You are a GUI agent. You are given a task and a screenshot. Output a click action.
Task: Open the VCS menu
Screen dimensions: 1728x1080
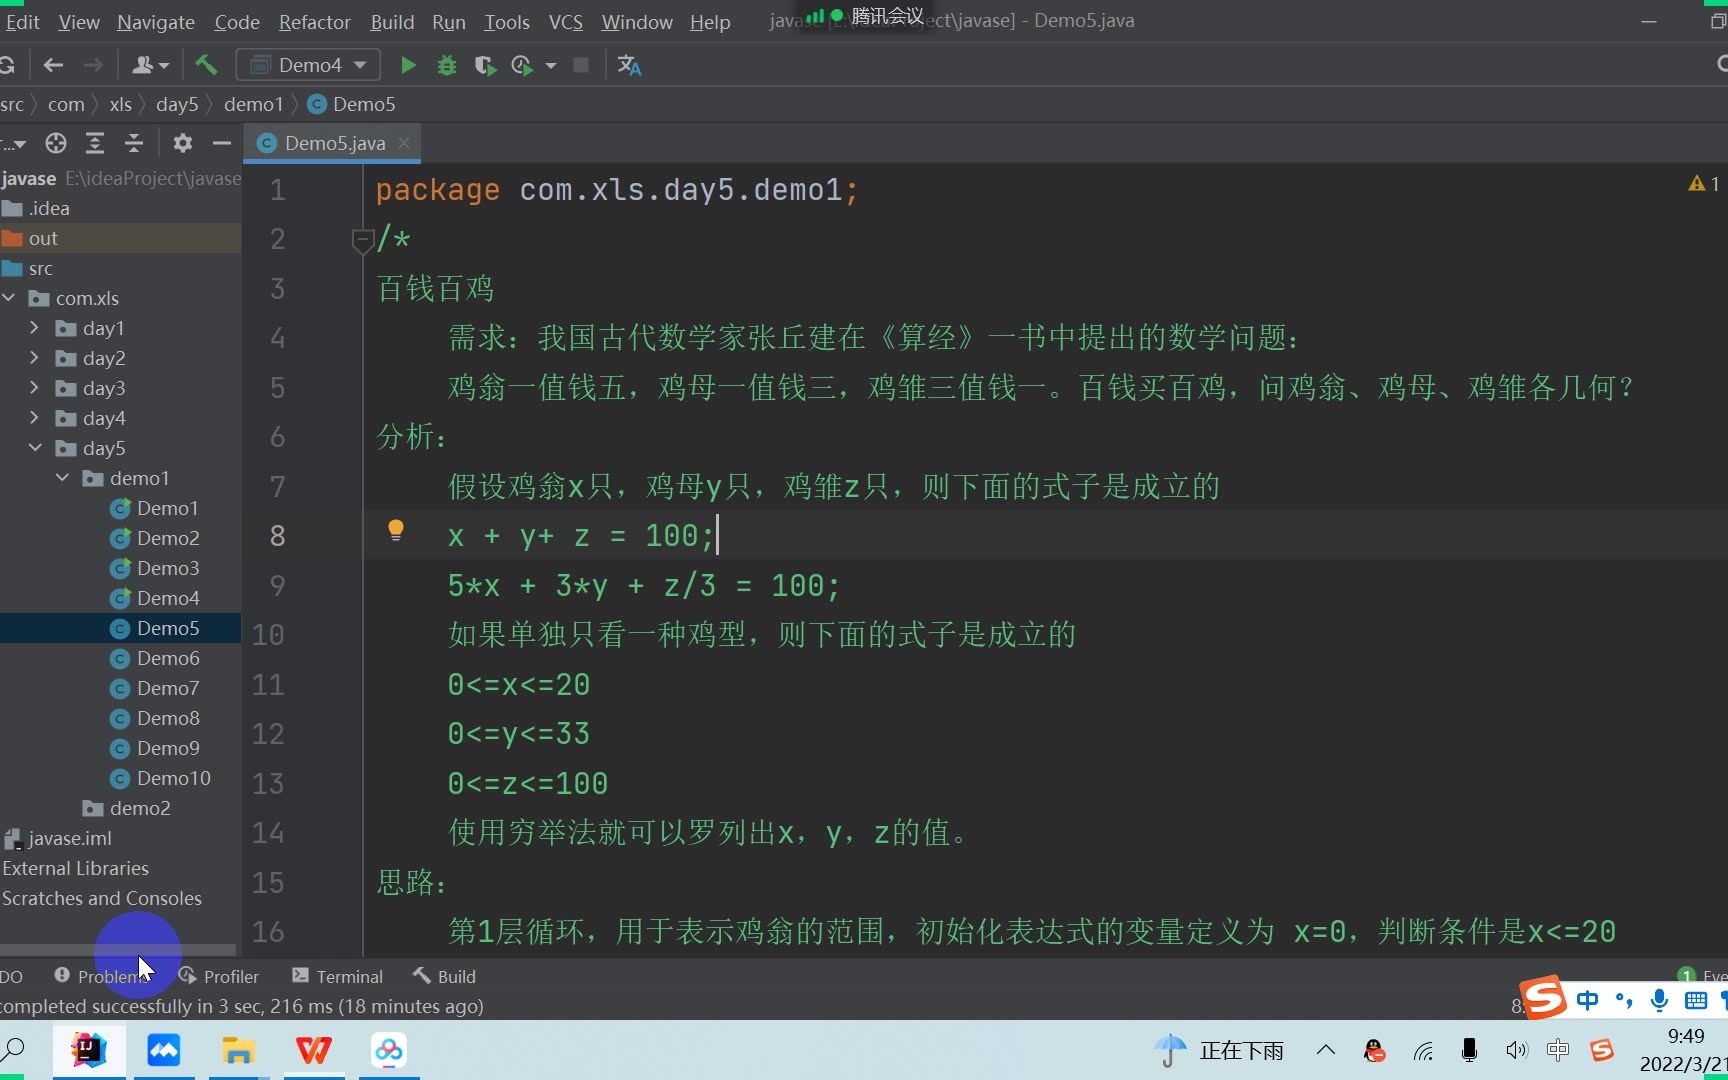coord(566,22)
